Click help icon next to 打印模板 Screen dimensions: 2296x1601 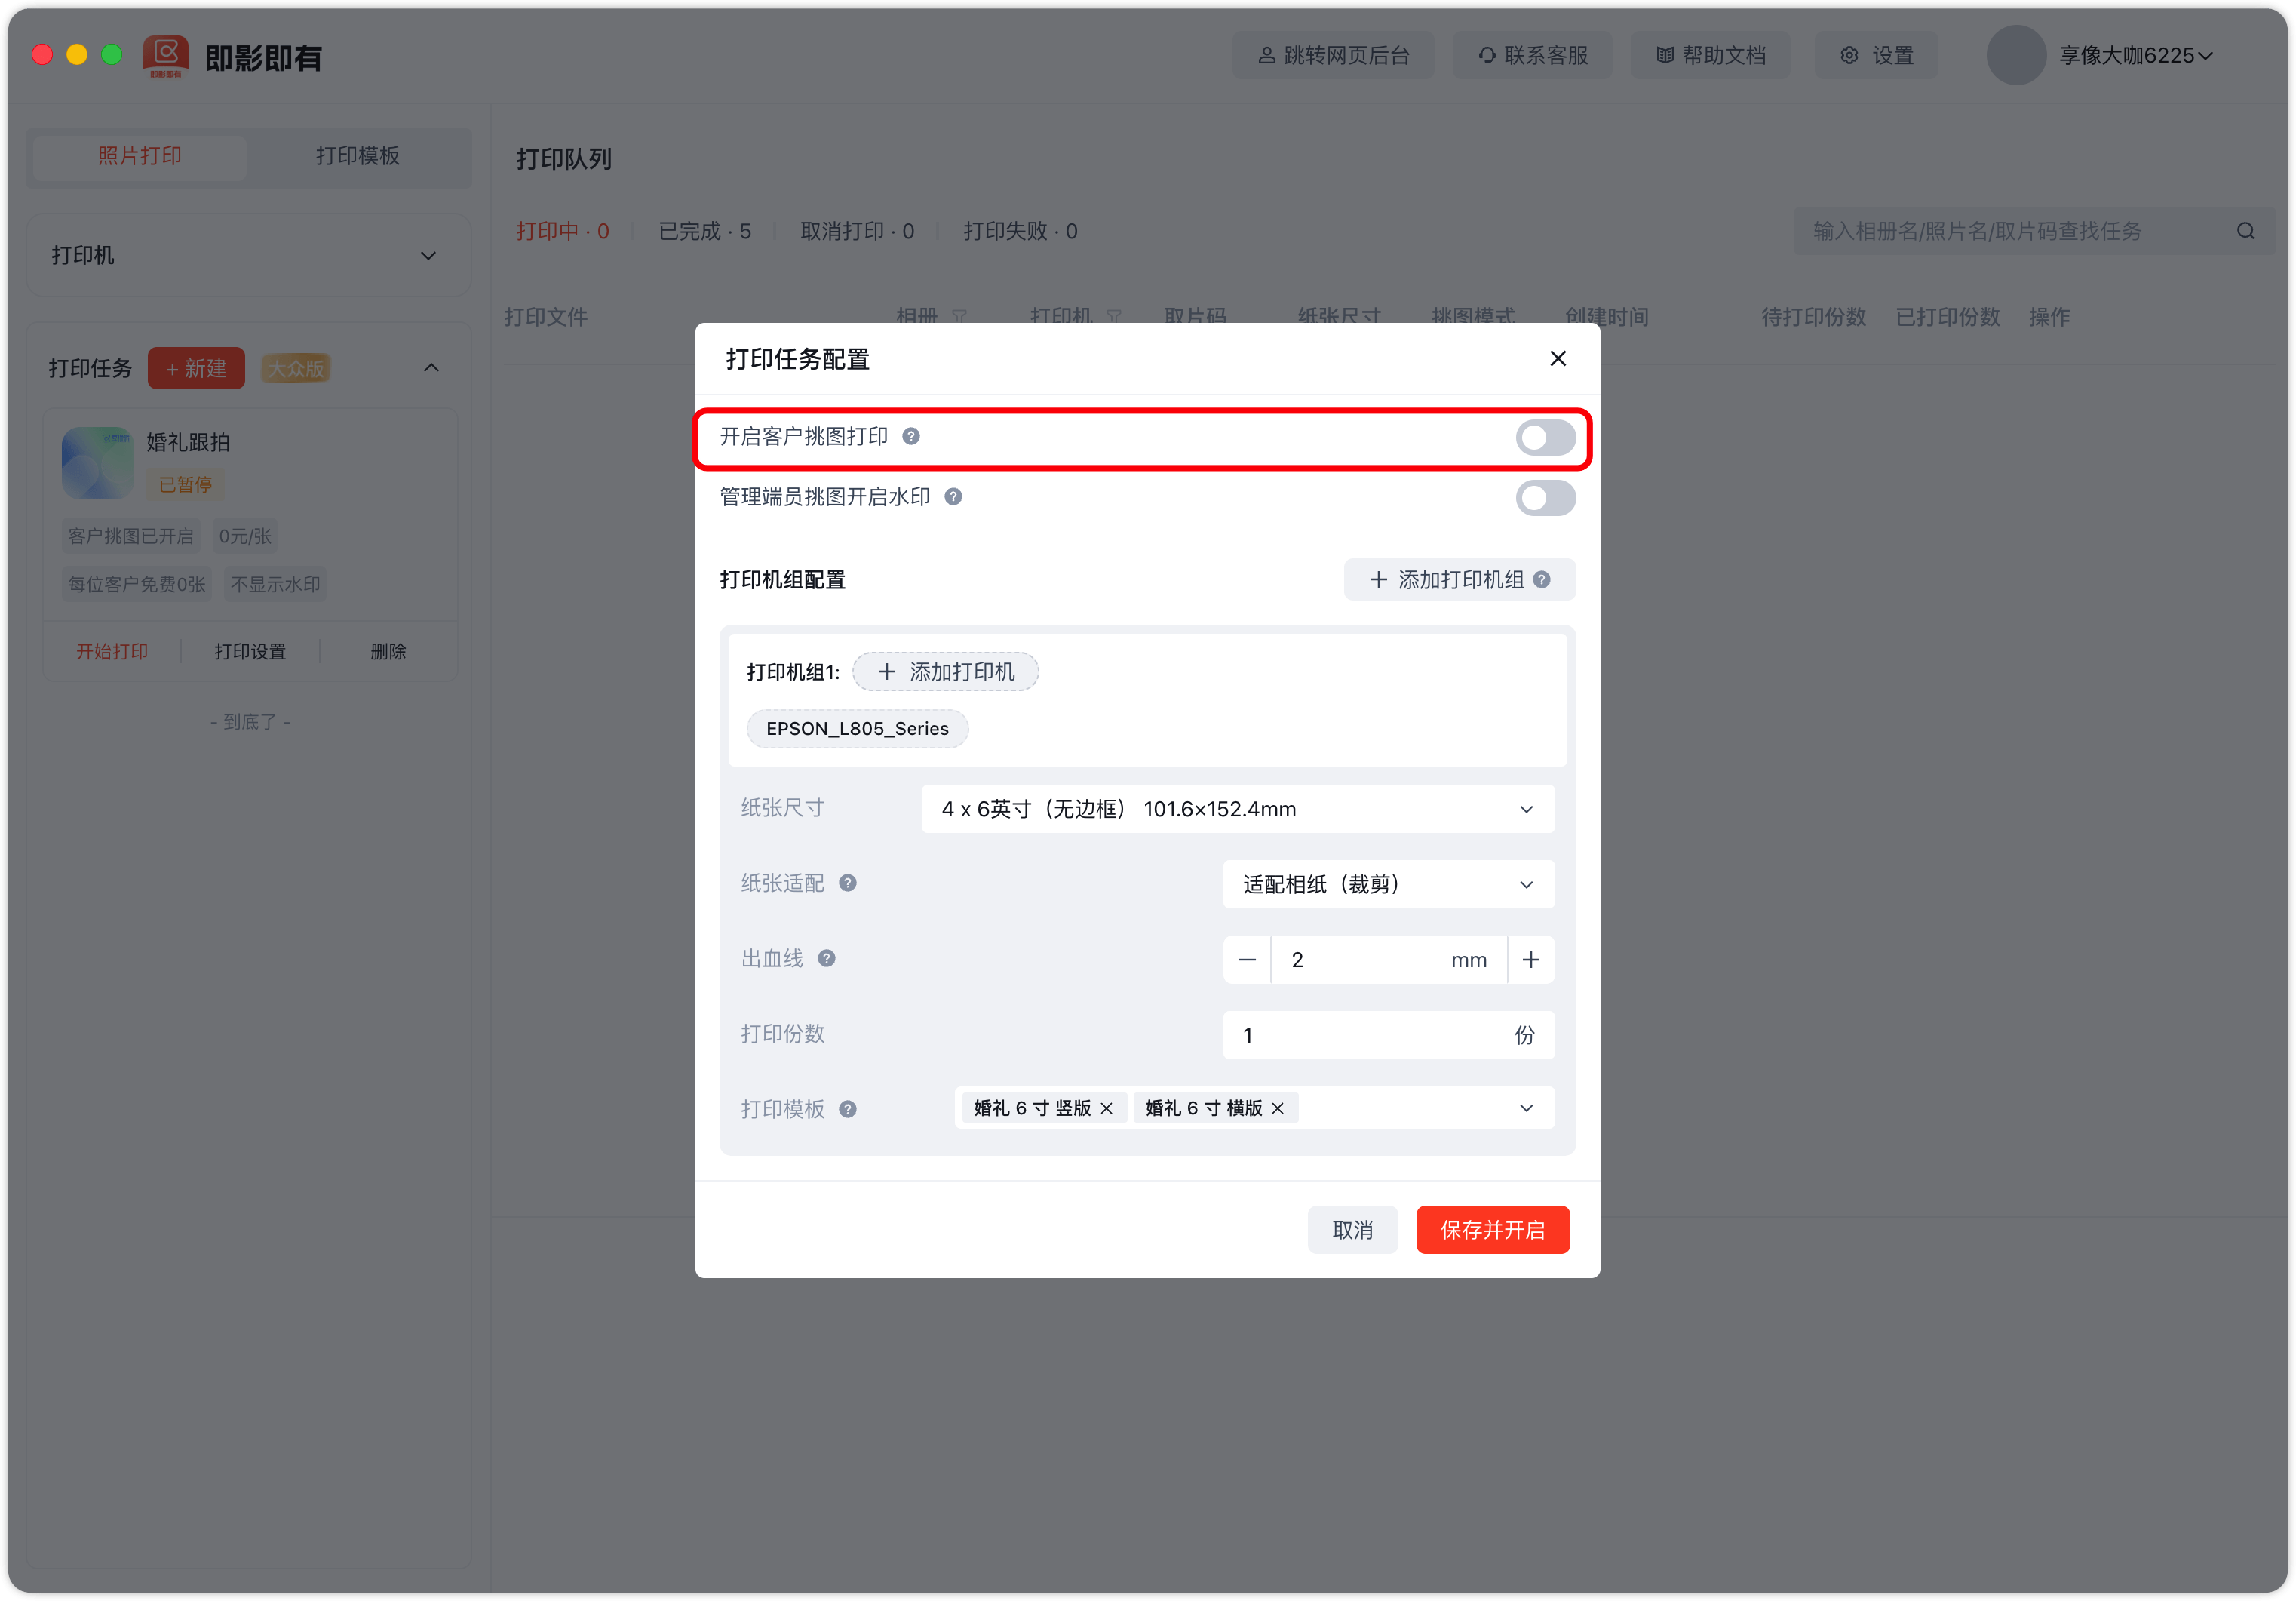point(847,1108)
